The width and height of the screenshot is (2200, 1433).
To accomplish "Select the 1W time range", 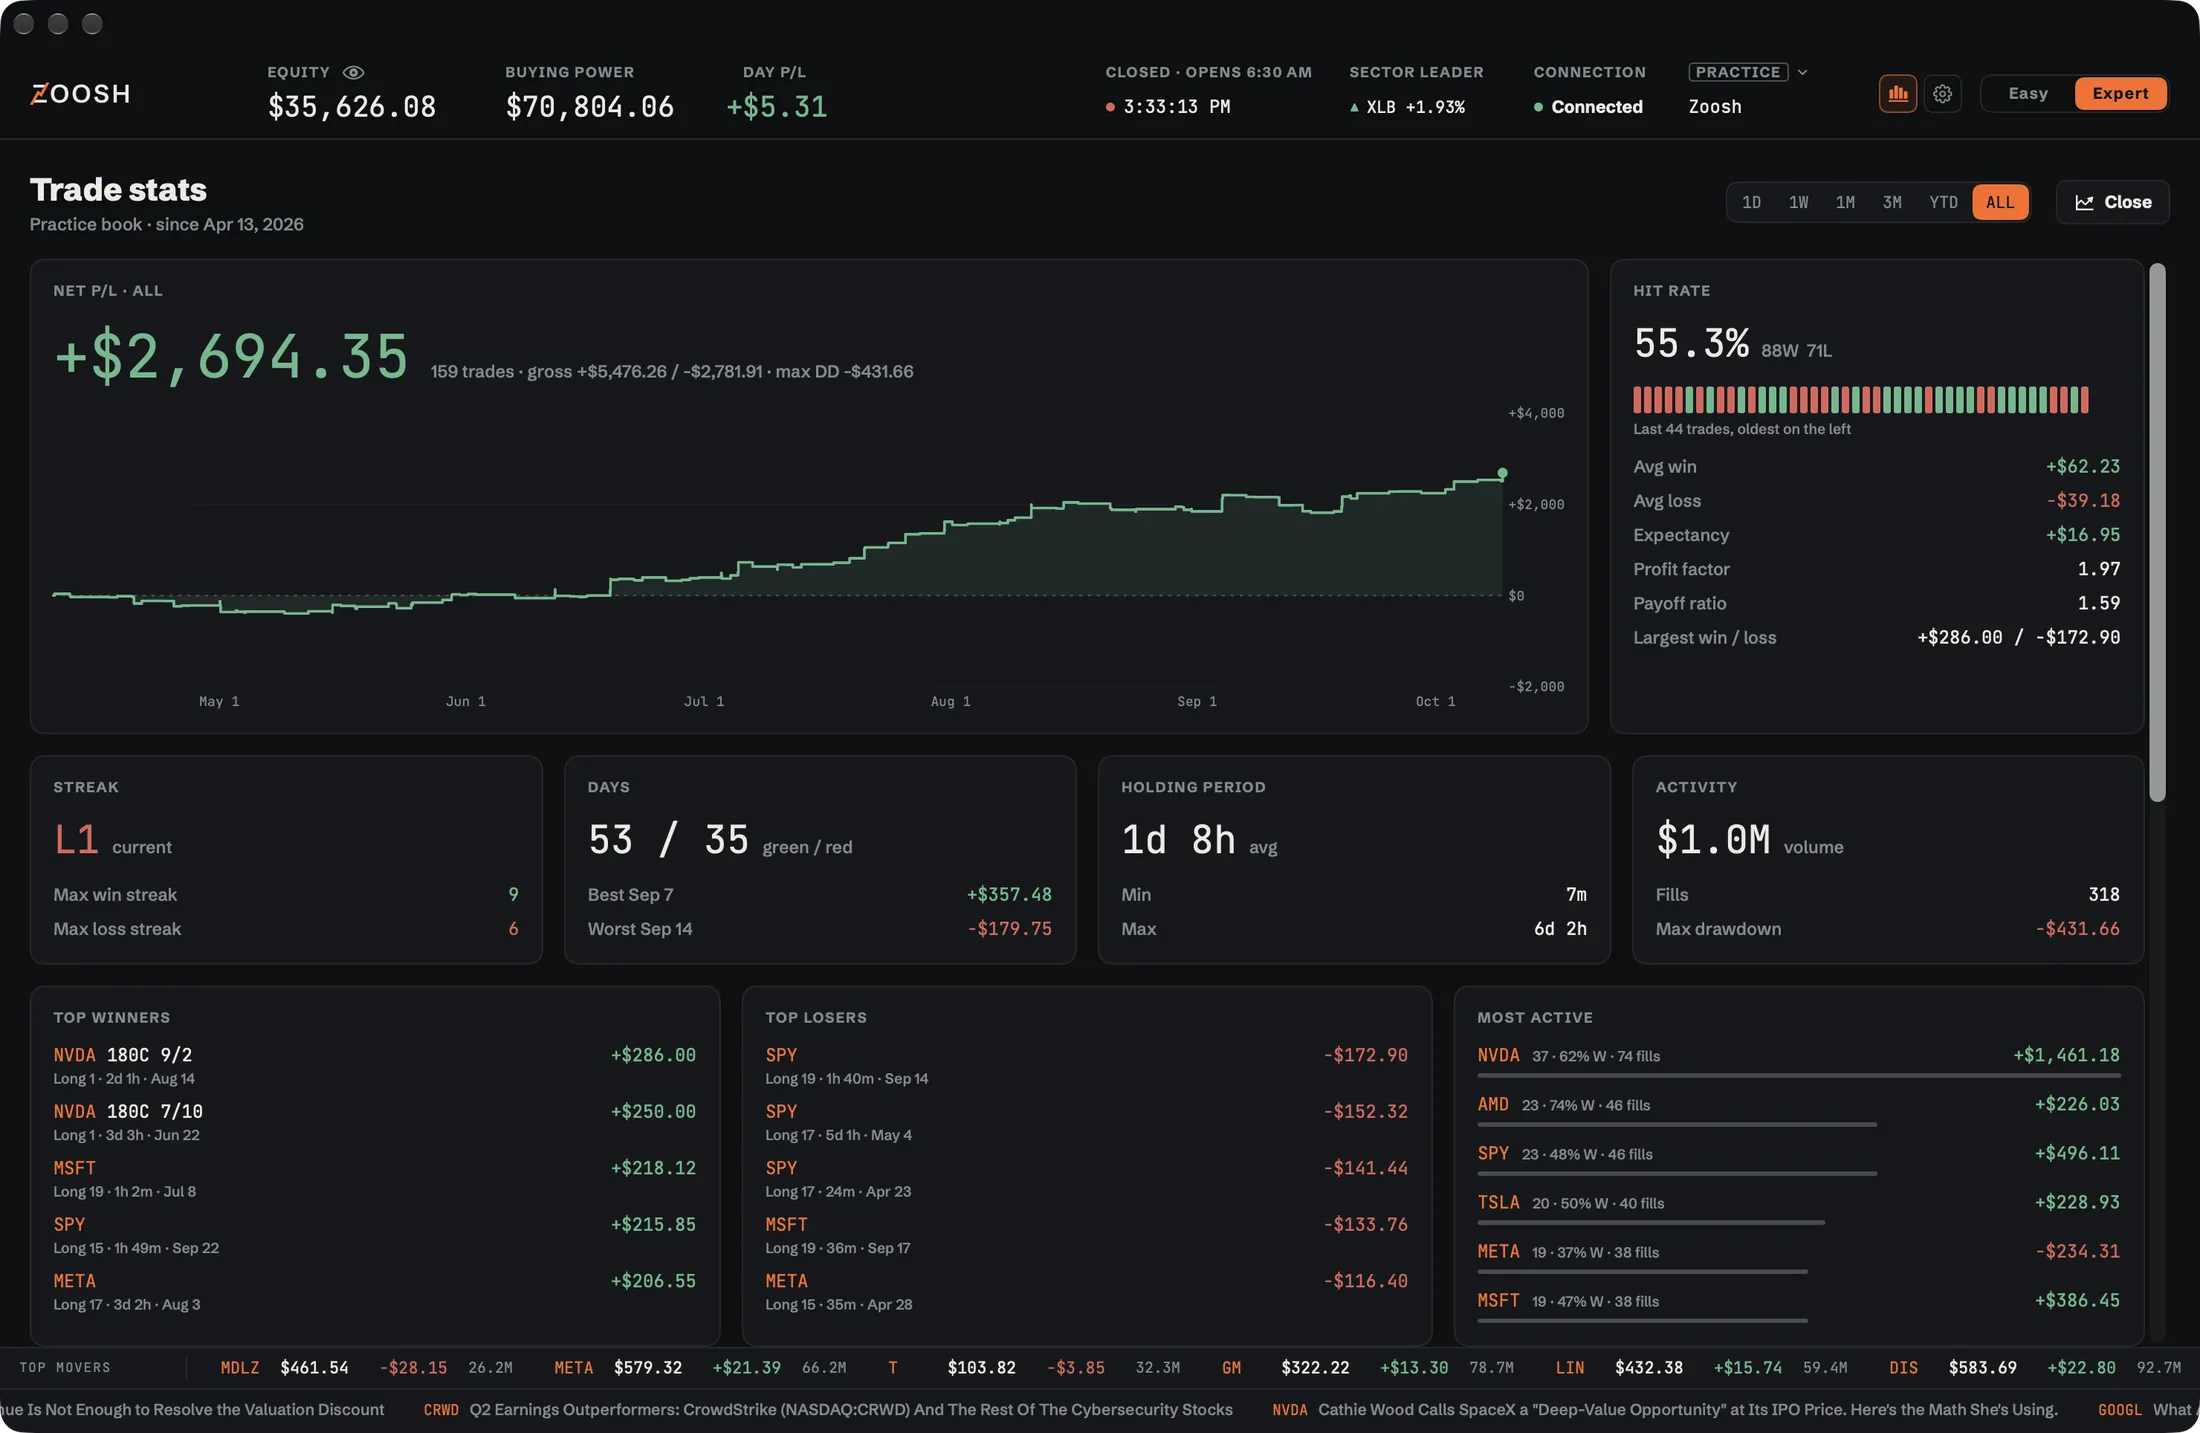I will click(x=1798, y=202).
